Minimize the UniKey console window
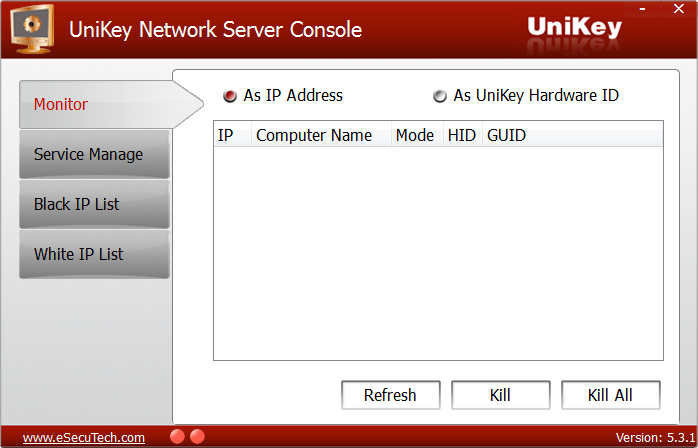Viewport: 698px width, 448px height. click(x=642, y=8)
